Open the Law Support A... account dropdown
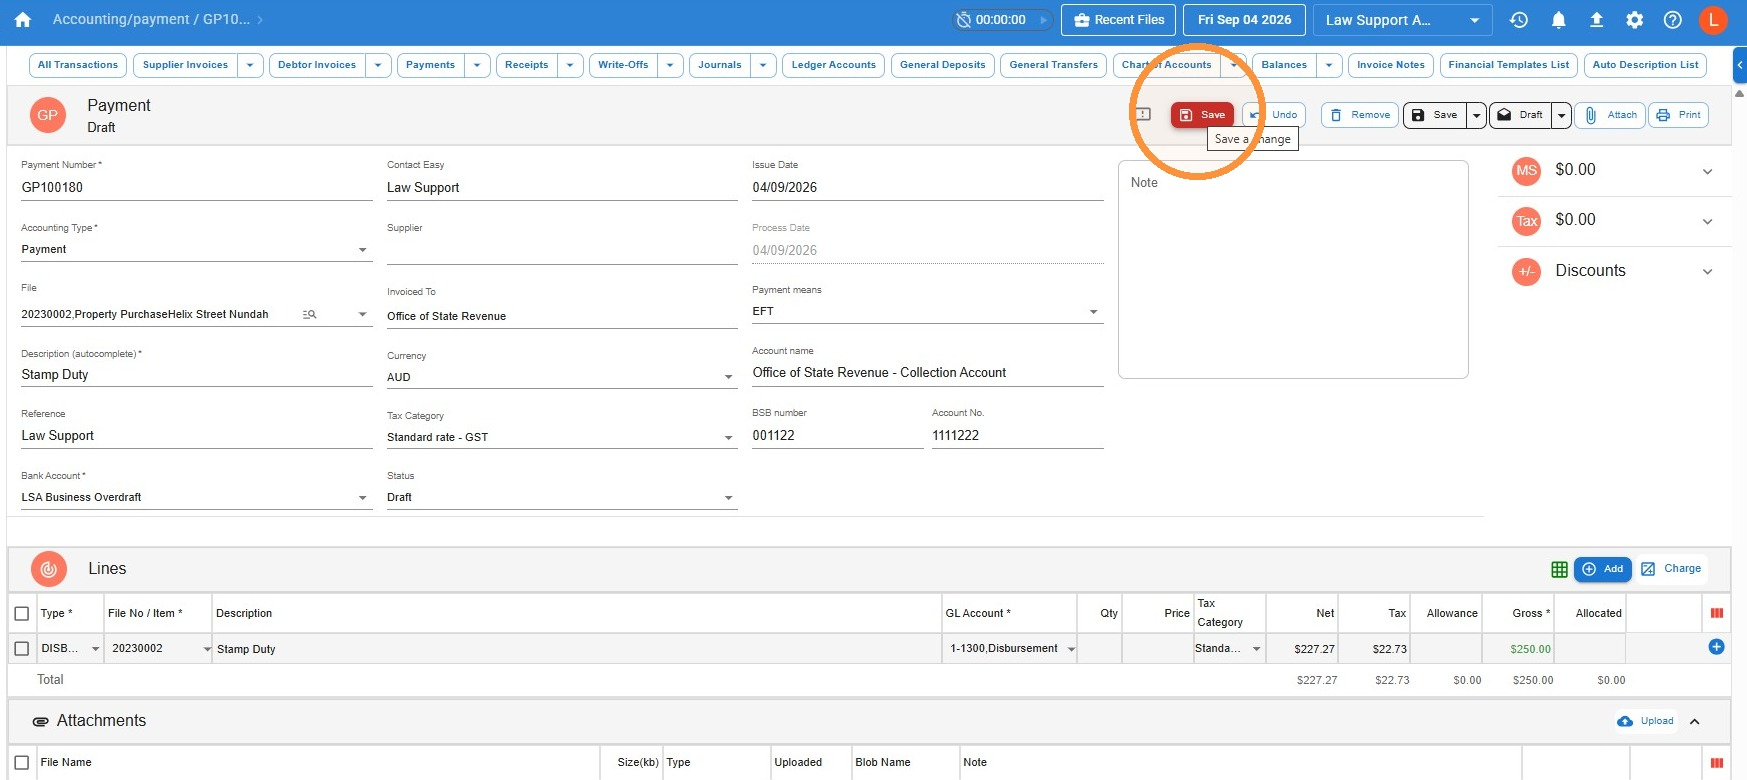The width and height of the screenshot is (1747, 780). point(1402,20)
